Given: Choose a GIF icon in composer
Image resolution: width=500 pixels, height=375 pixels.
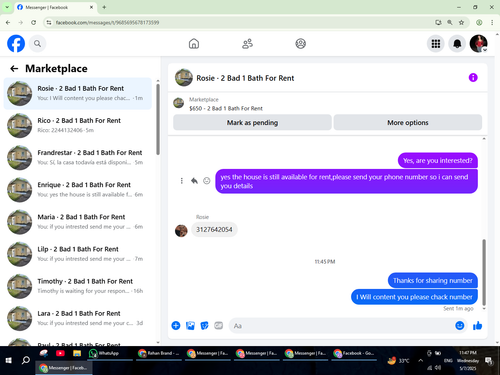Looking at the screenshot, I should [219, 326].
